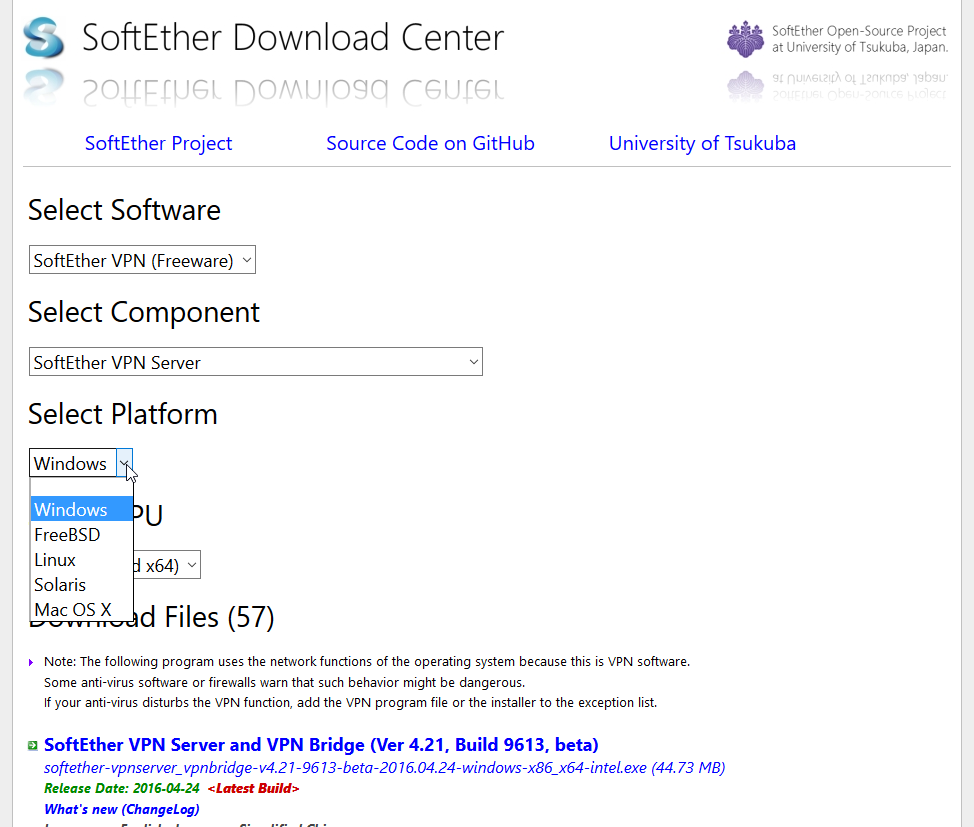Open the CPU dropdown showing x64
This screenshot has height=827, width=974.
tap(166, 565)
